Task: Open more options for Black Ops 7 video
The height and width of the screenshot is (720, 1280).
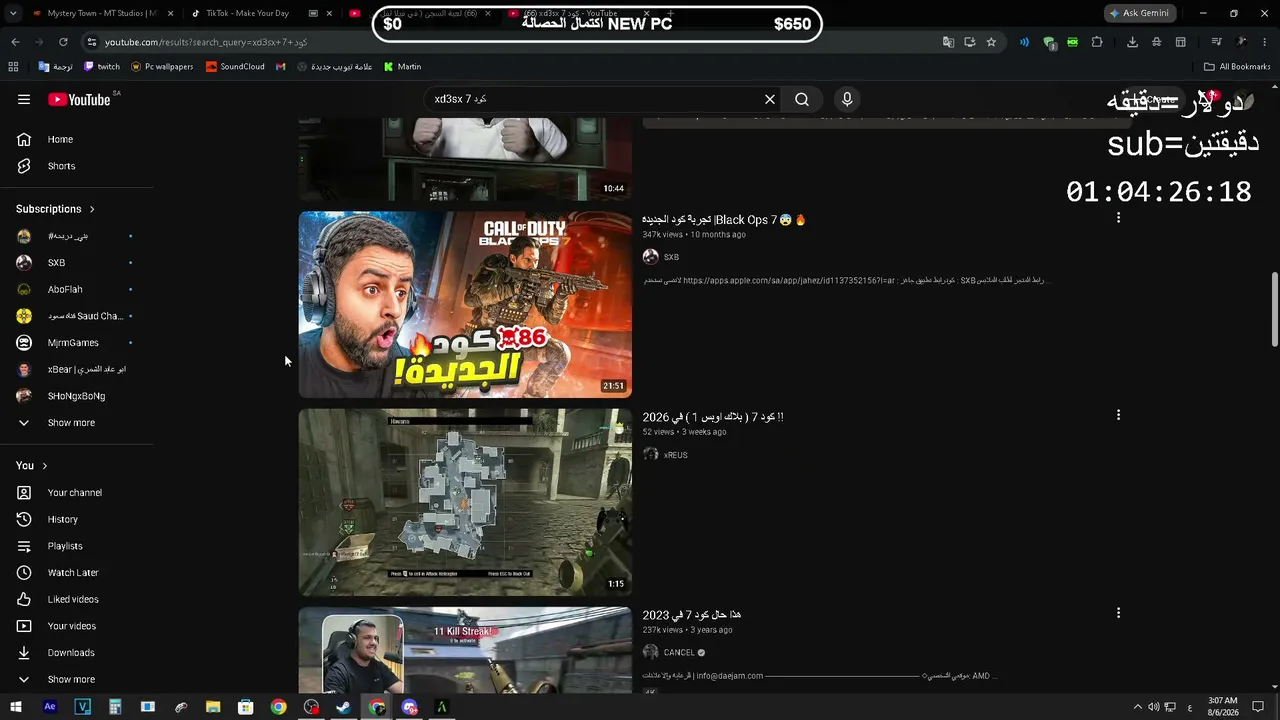Action: tap(1118, 218)
